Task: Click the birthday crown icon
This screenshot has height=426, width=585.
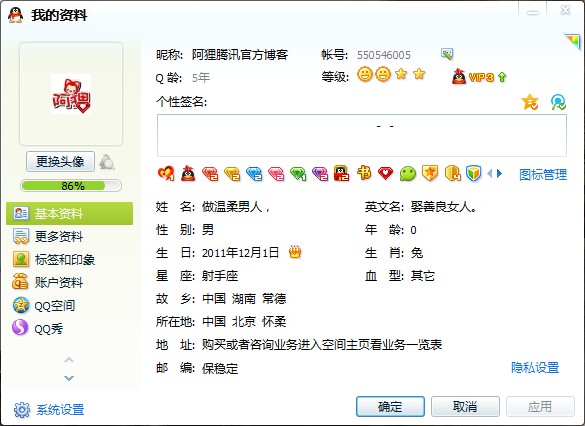Action: [295, 253]
